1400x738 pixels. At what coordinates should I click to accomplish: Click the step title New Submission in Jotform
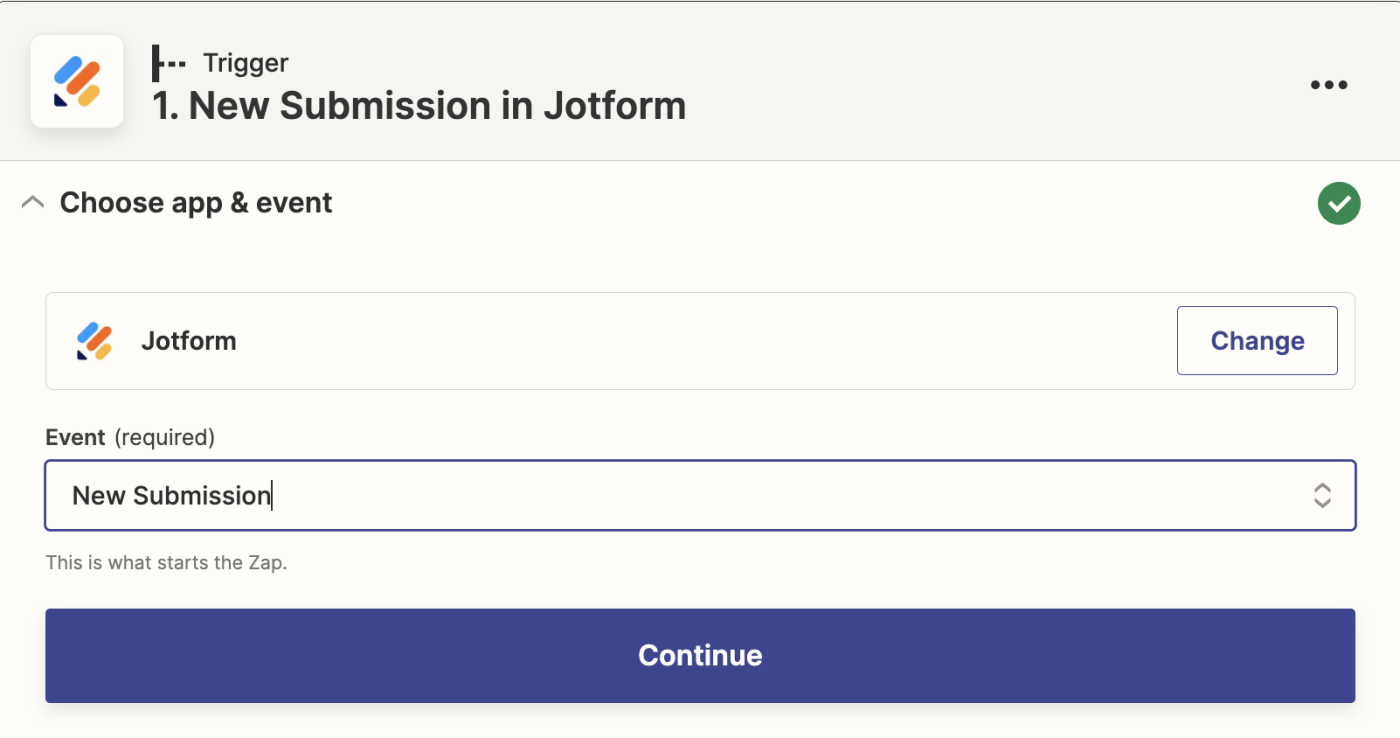(419, 105)
